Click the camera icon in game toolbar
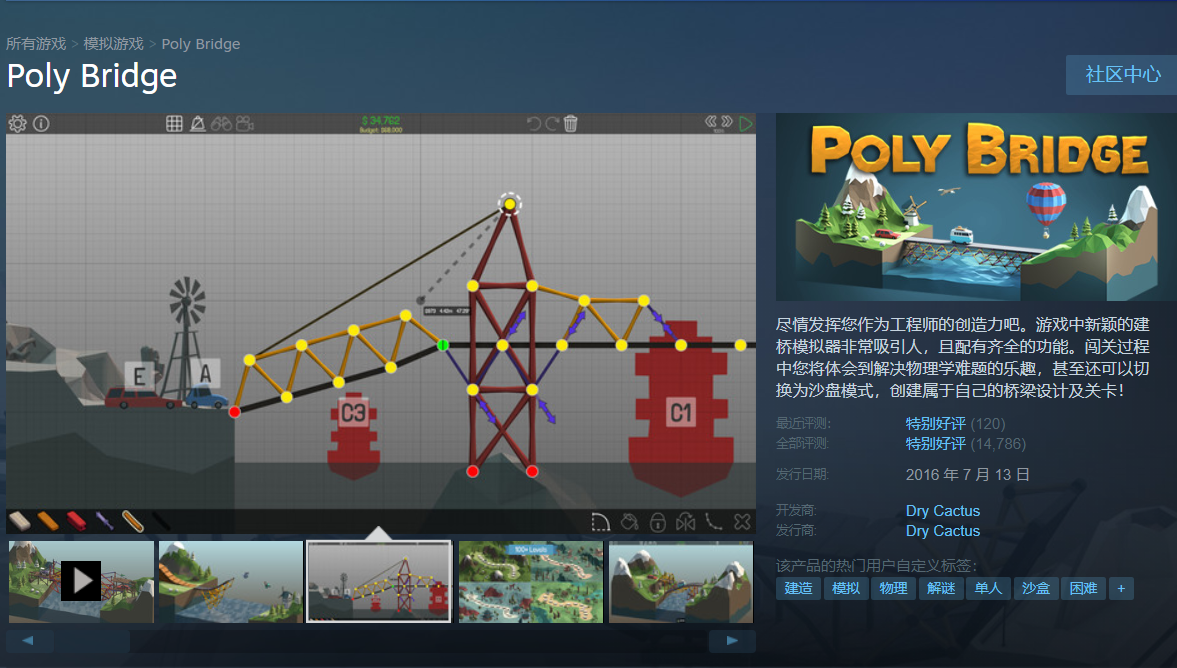1177x668 pixels. [x=245, y=124]
